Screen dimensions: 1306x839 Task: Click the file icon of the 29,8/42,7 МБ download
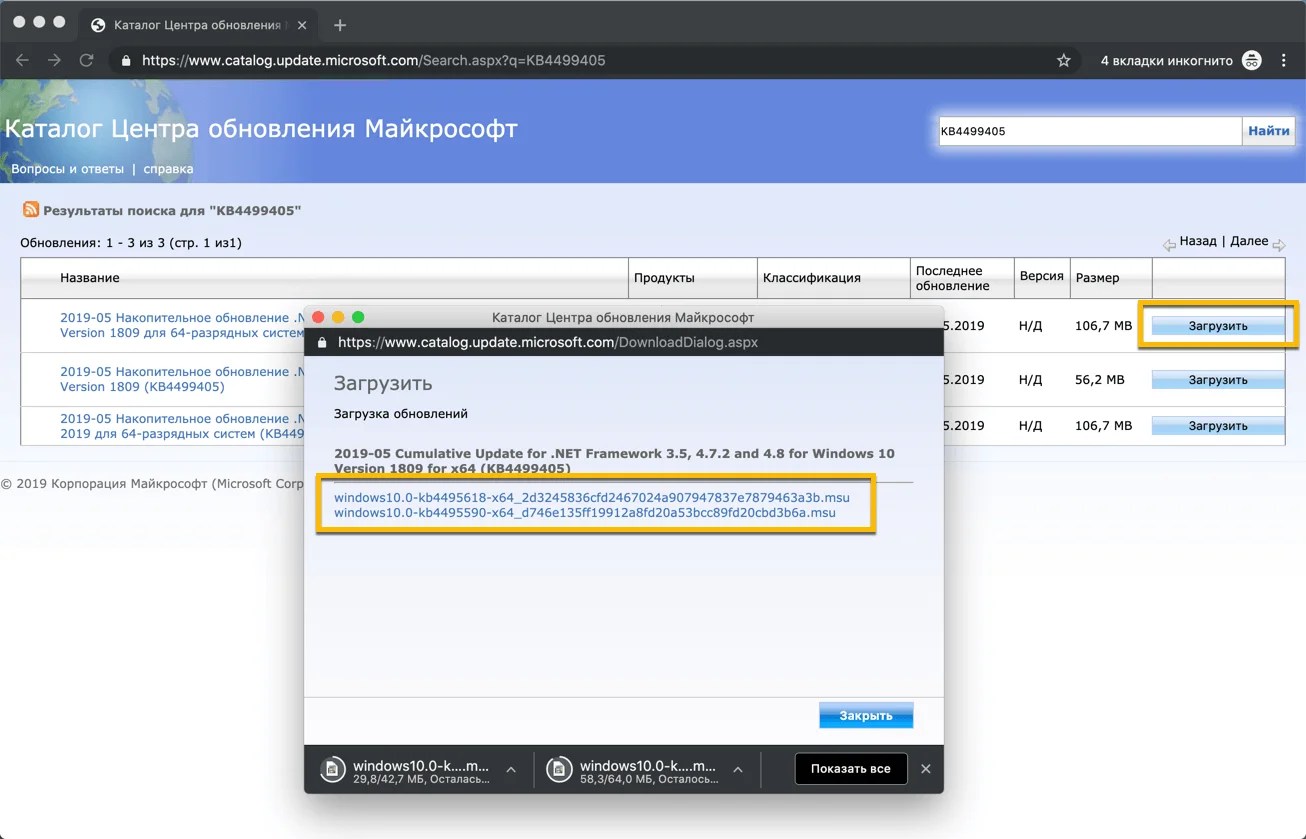[x=332, y=768]
